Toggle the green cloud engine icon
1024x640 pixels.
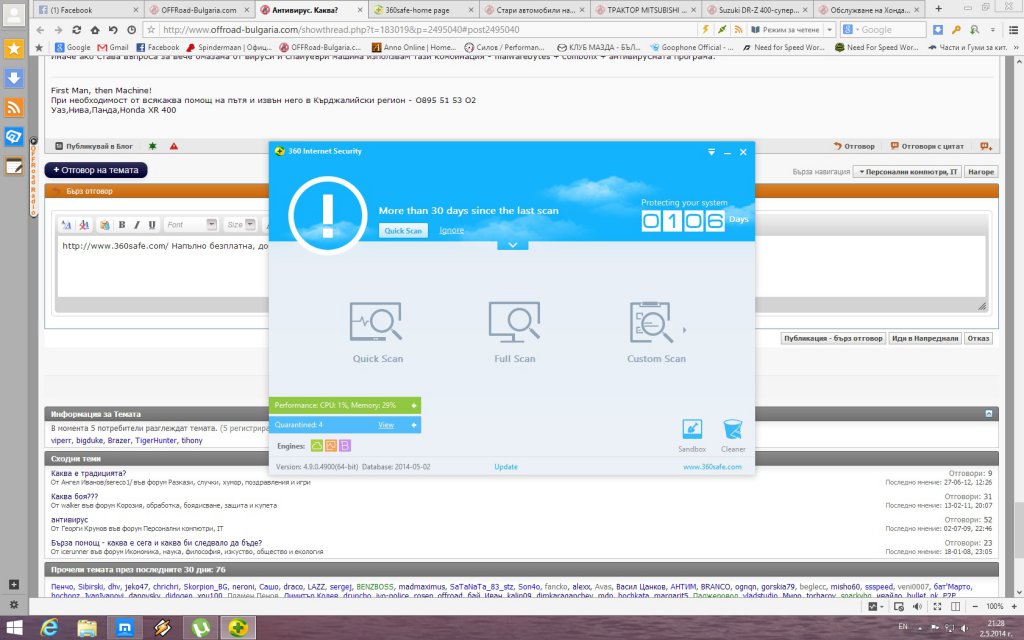point(317,445)
